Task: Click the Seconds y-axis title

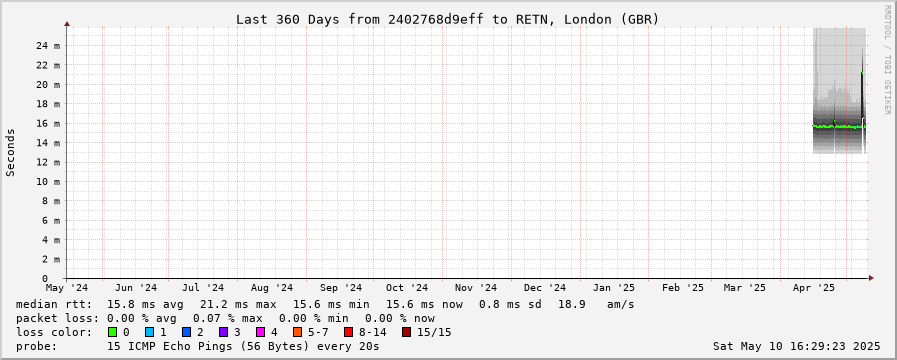Action: pos(10,152)
